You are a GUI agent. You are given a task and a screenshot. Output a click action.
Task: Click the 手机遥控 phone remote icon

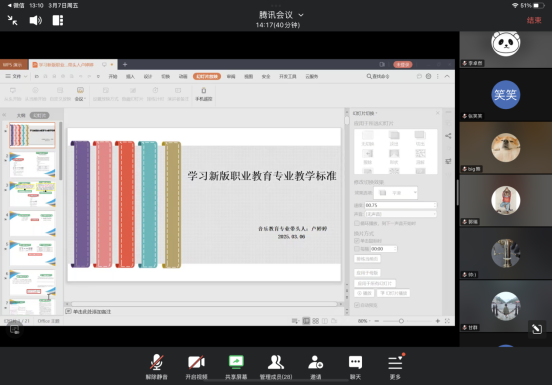(x=203, y=94)
